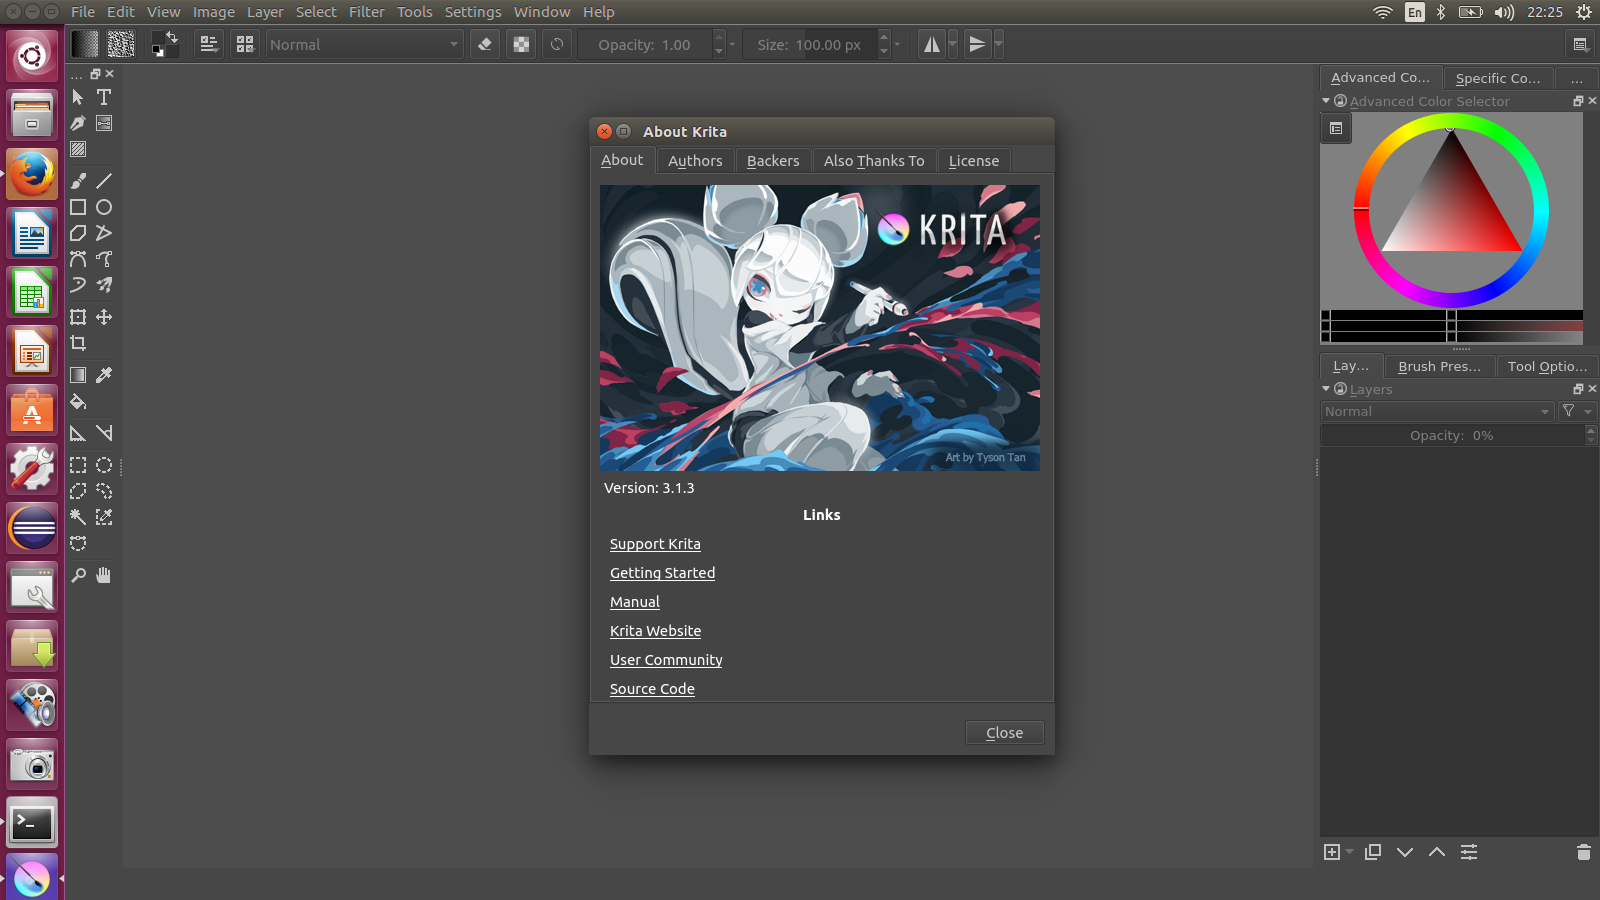Select the Rectangle tool in the toolbox
Viewport: 1600px width, 900px height.
78,207
